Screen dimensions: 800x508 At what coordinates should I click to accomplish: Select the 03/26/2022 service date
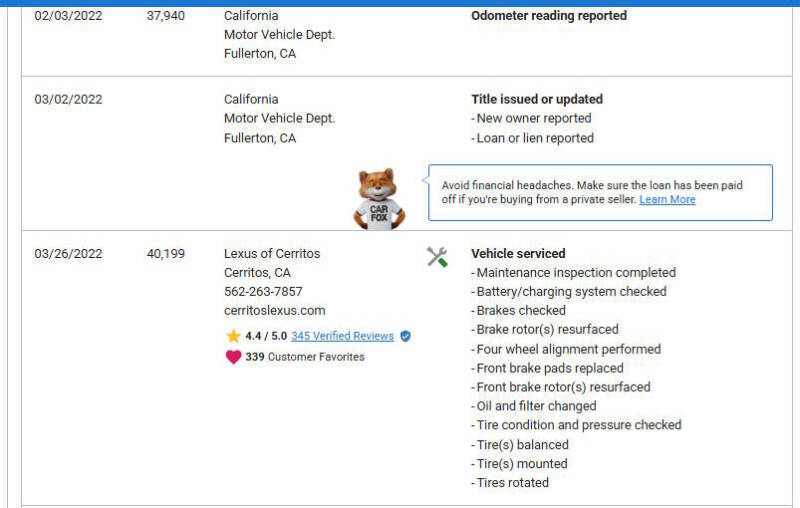[x=68, y=254]
